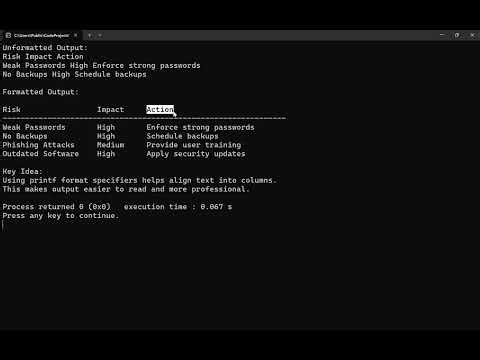This screenshot has height=360, width=480.
Task: Click 'Schedule backups' in the formatted table
Action: pos(182,136)
